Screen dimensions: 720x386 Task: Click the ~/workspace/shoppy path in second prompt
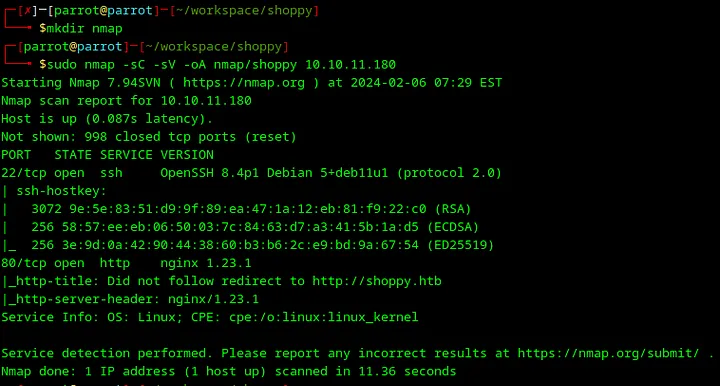pos(214,47)
